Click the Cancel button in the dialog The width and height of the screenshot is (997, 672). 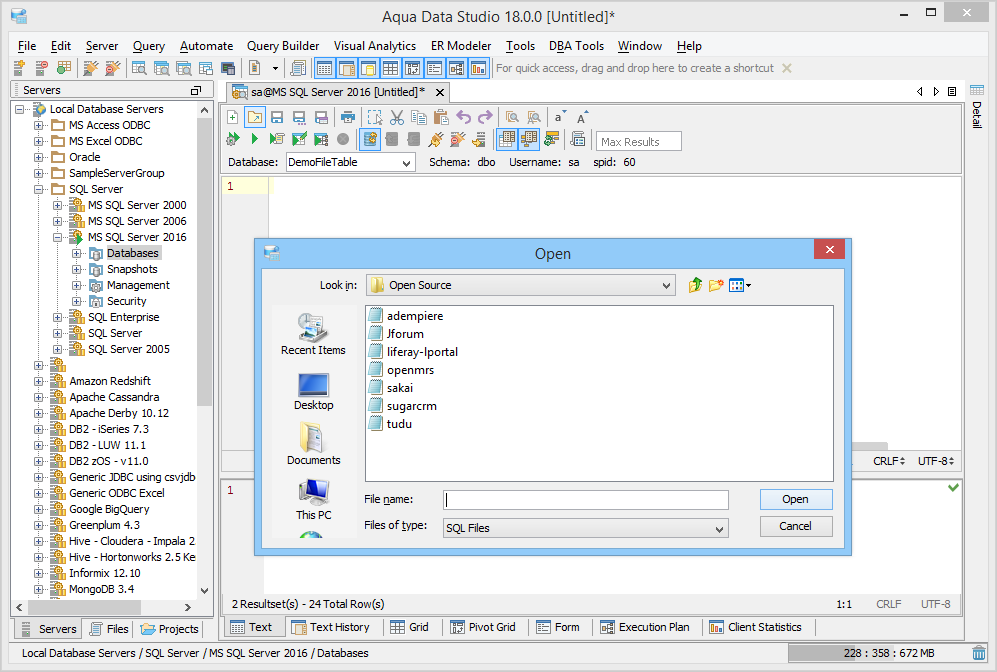[x=795, y=526]
